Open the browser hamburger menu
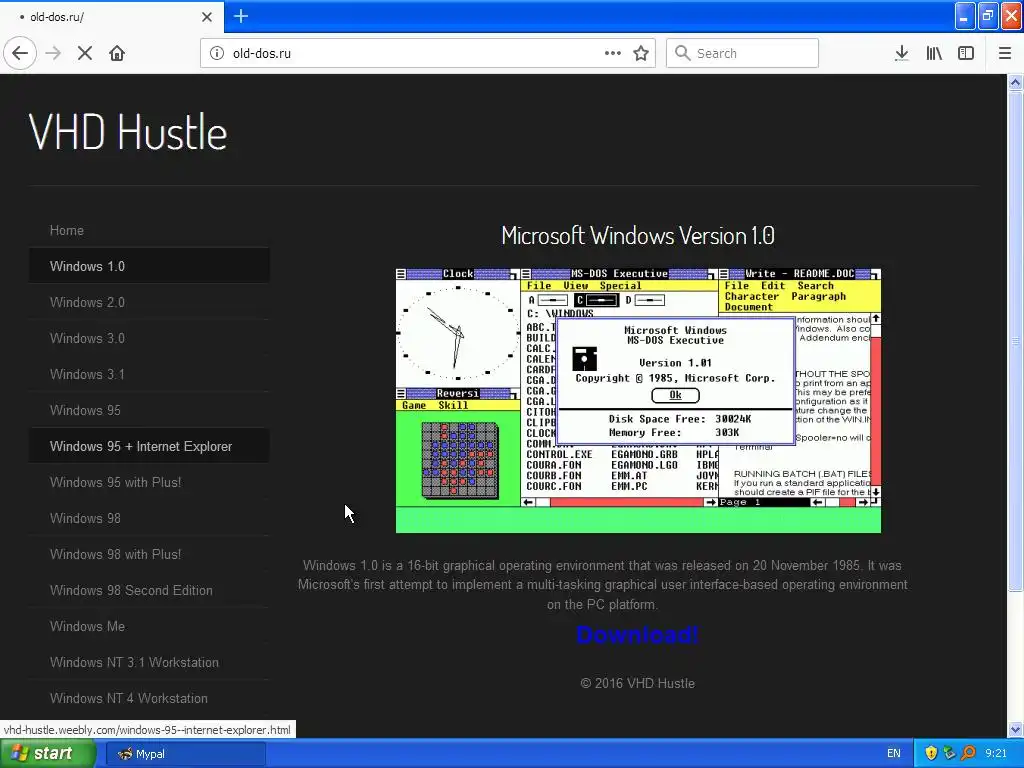 click(x=1005, y=54)
